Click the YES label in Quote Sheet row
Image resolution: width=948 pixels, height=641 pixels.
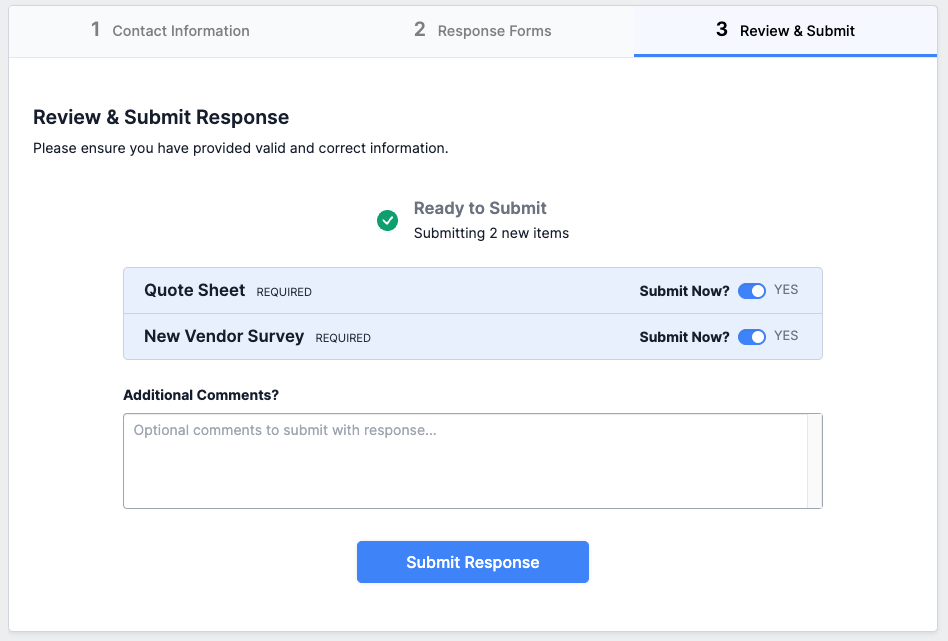[x=786, y=290]
